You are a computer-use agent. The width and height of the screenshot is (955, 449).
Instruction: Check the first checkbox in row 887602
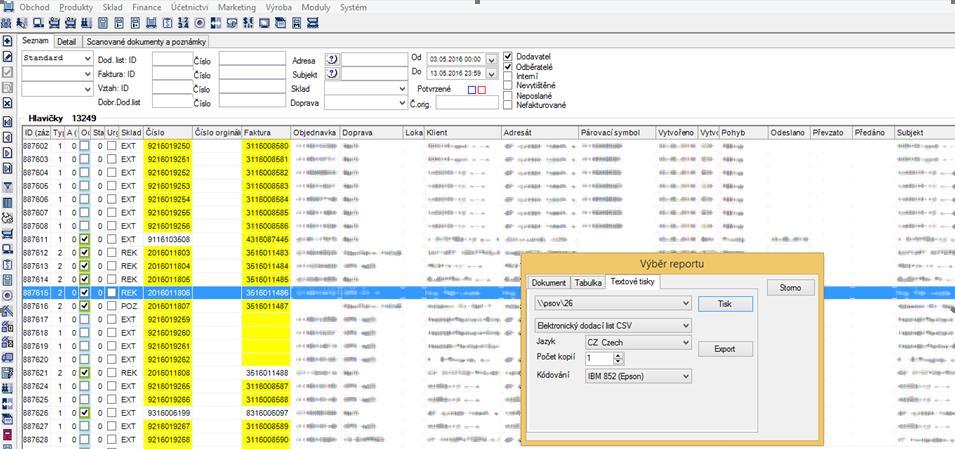point(85,146)
